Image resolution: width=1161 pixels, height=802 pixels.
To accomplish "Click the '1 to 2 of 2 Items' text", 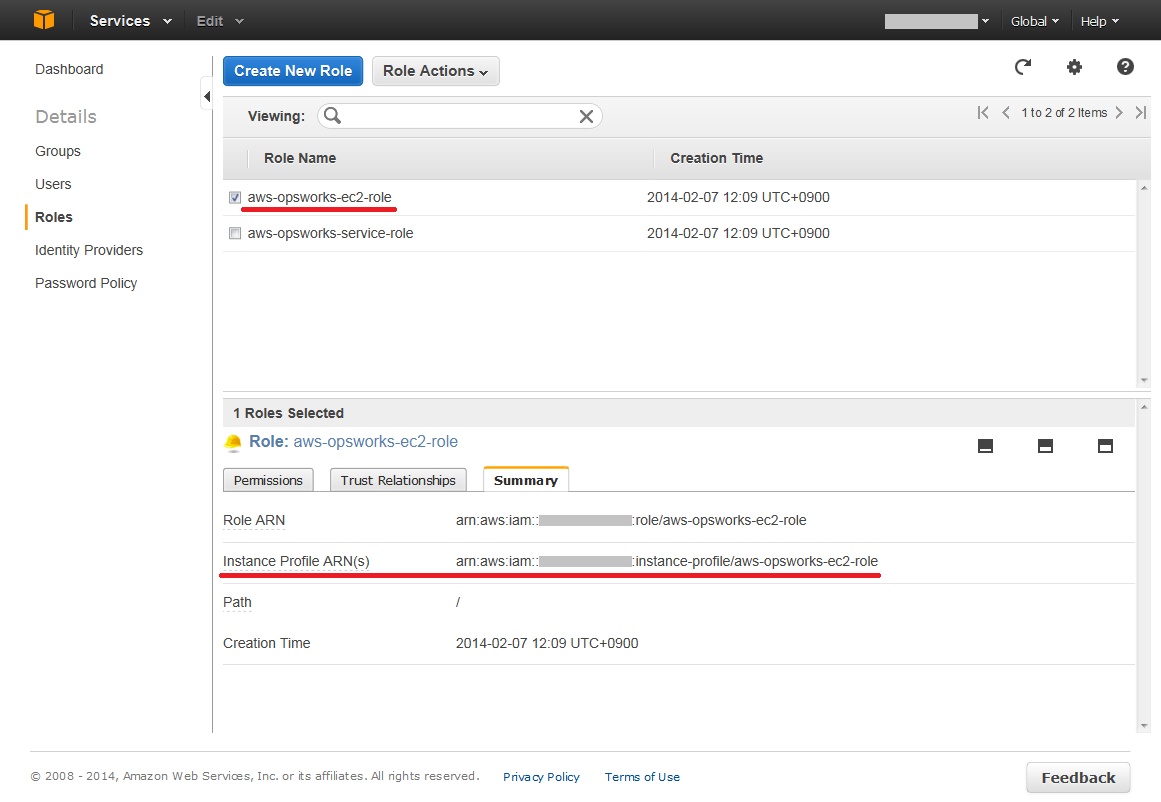I will pos(1064,113).
